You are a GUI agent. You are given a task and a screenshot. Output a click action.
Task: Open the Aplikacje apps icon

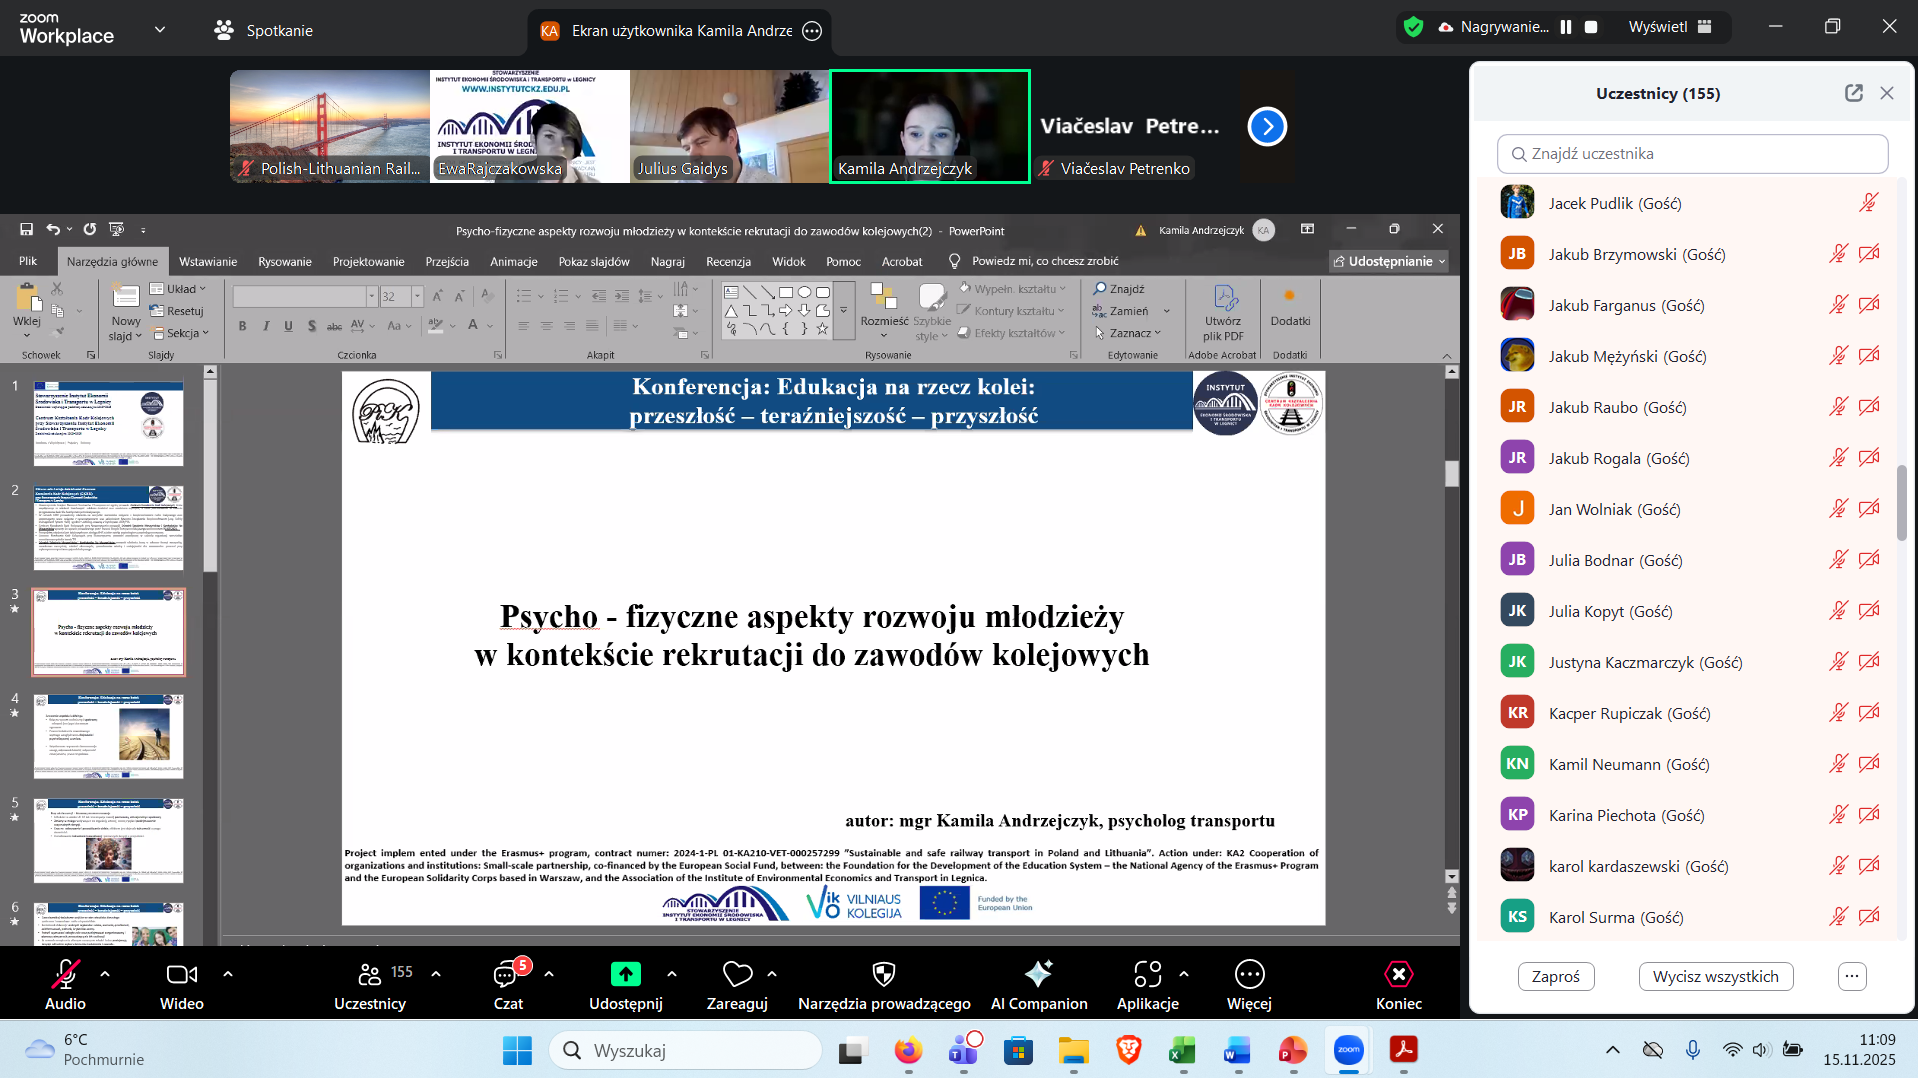[x=1147, y=974]
